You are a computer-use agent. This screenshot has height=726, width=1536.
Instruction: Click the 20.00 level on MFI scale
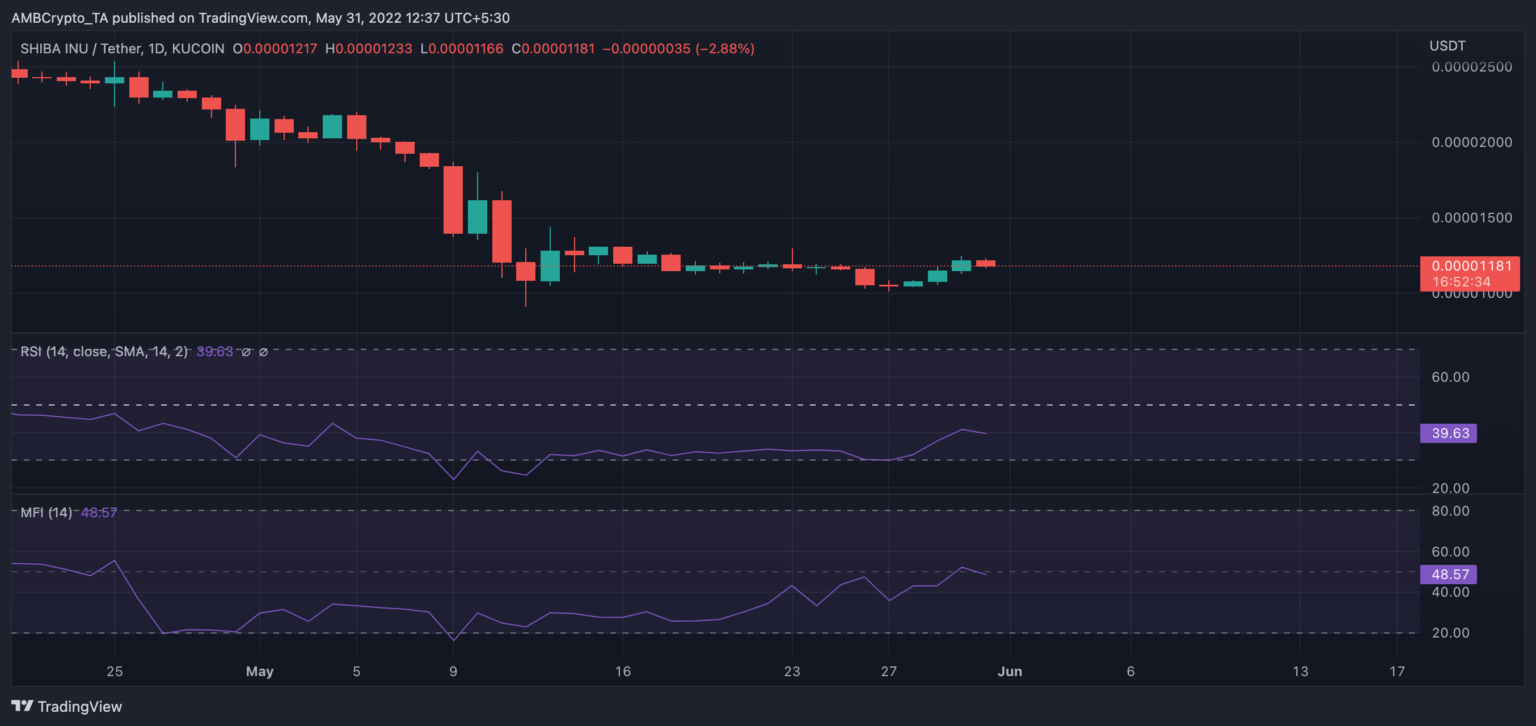(1450, 633)
